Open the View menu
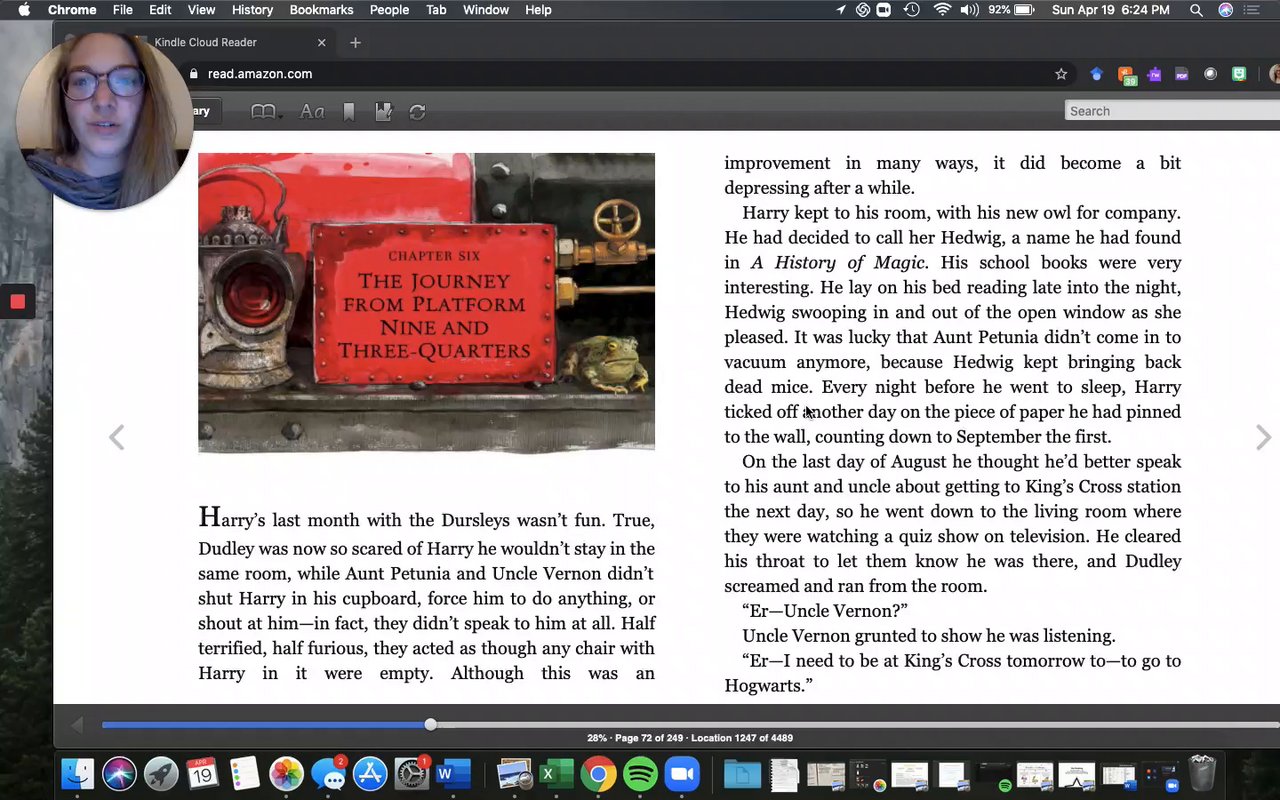 (201, 10)
